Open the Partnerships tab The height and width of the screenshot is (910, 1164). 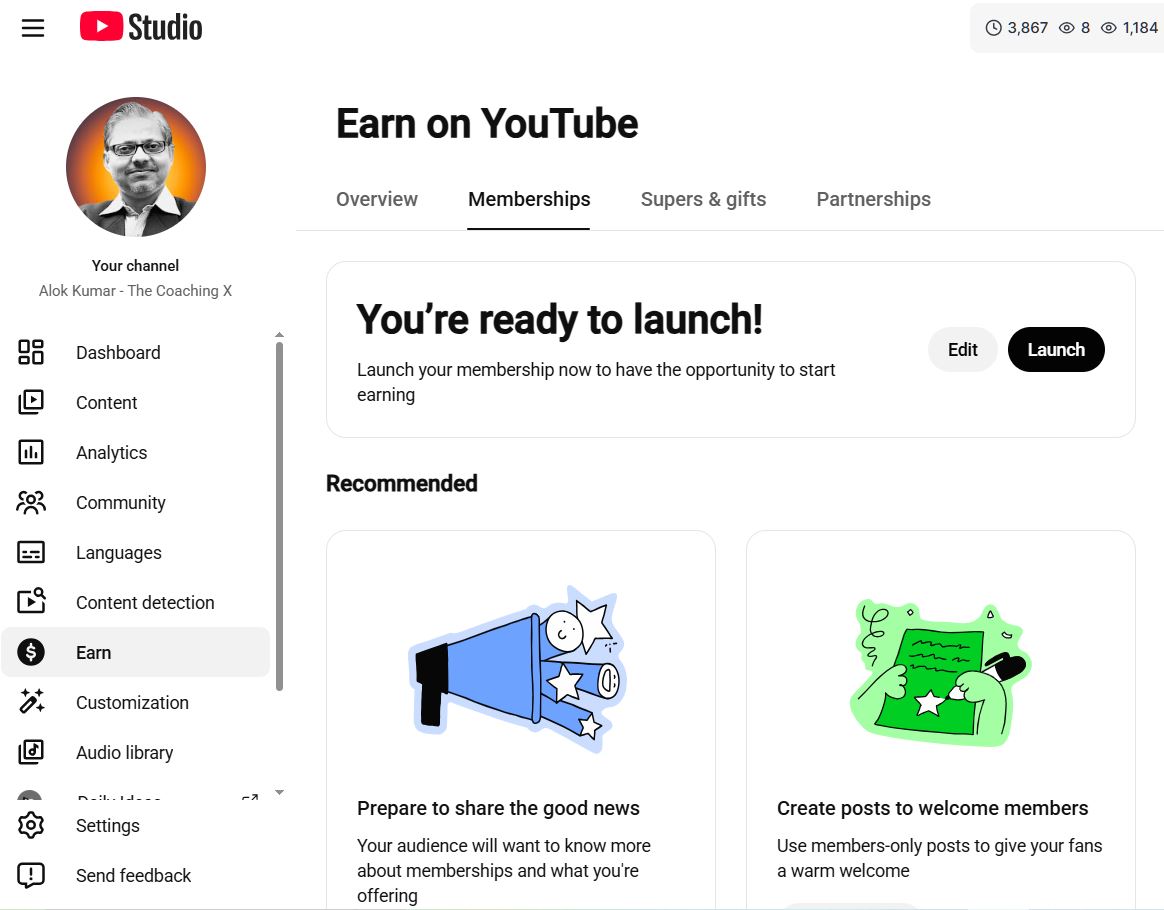tap(873, 199)
